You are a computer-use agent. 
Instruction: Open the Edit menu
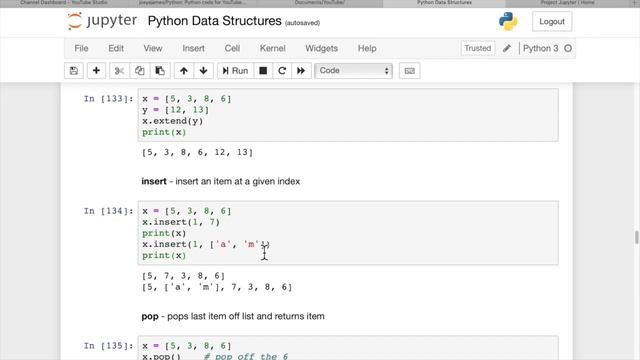click(x=116, y=48)
